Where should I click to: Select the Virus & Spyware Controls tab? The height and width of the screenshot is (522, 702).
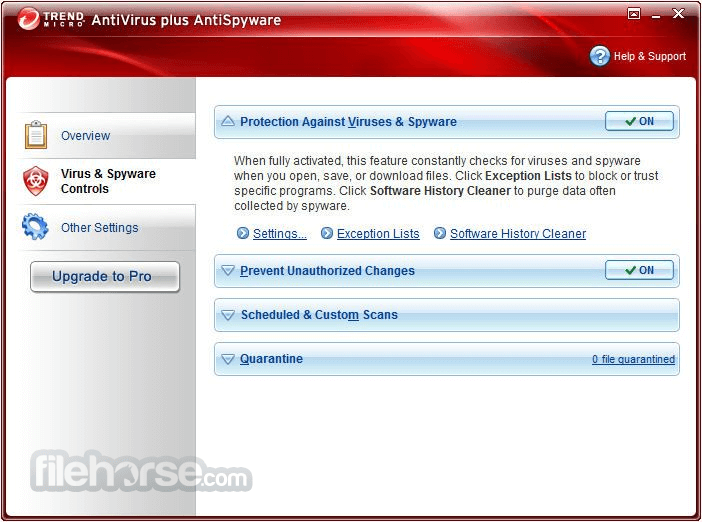(107, 181)
